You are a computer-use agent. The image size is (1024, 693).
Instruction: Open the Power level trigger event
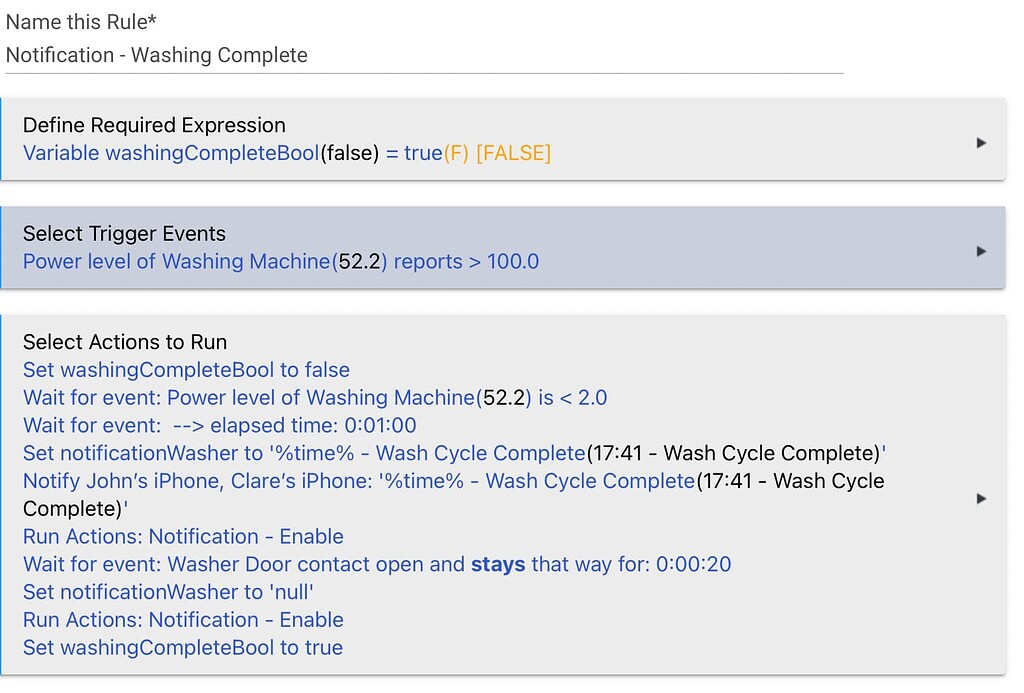click(280, 261)
